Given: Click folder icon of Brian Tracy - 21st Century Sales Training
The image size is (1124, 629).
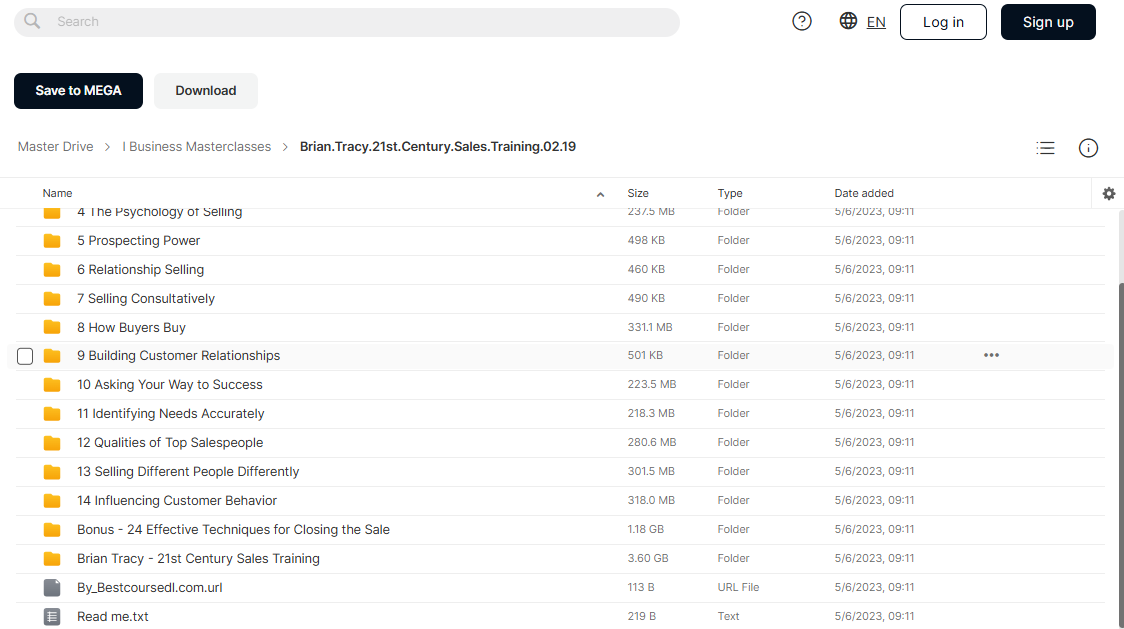Looking at the screenshot, I should (52, 559).
